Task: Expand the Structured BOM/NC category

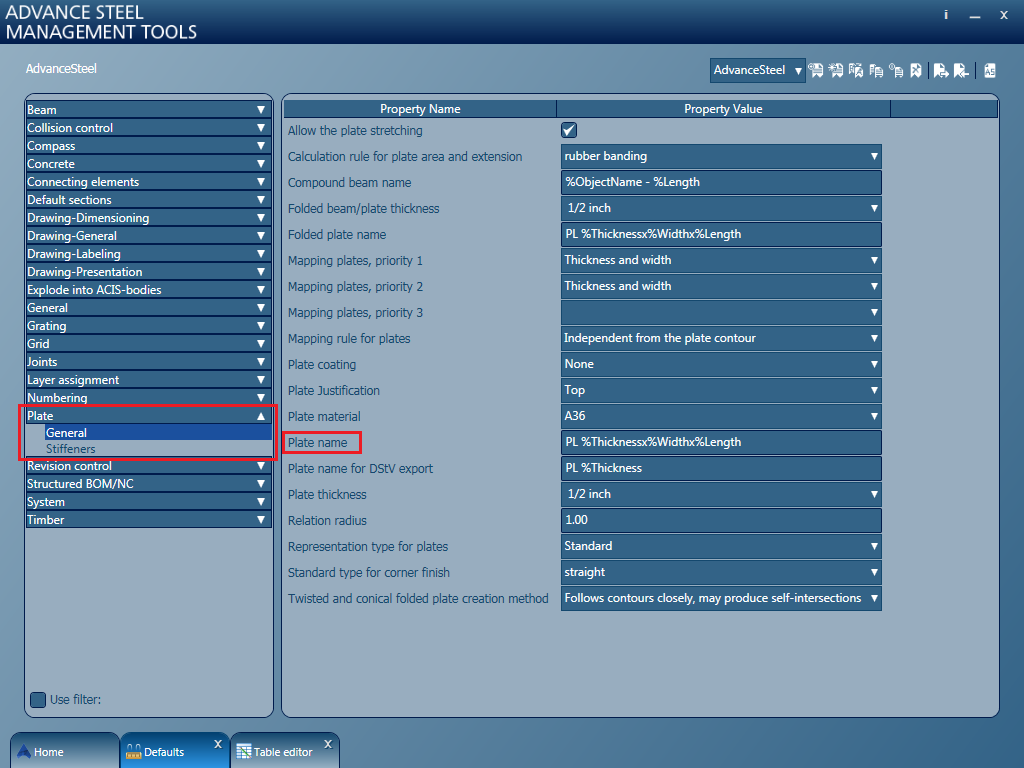Action: pyautogui.click(x=148, y=484)
